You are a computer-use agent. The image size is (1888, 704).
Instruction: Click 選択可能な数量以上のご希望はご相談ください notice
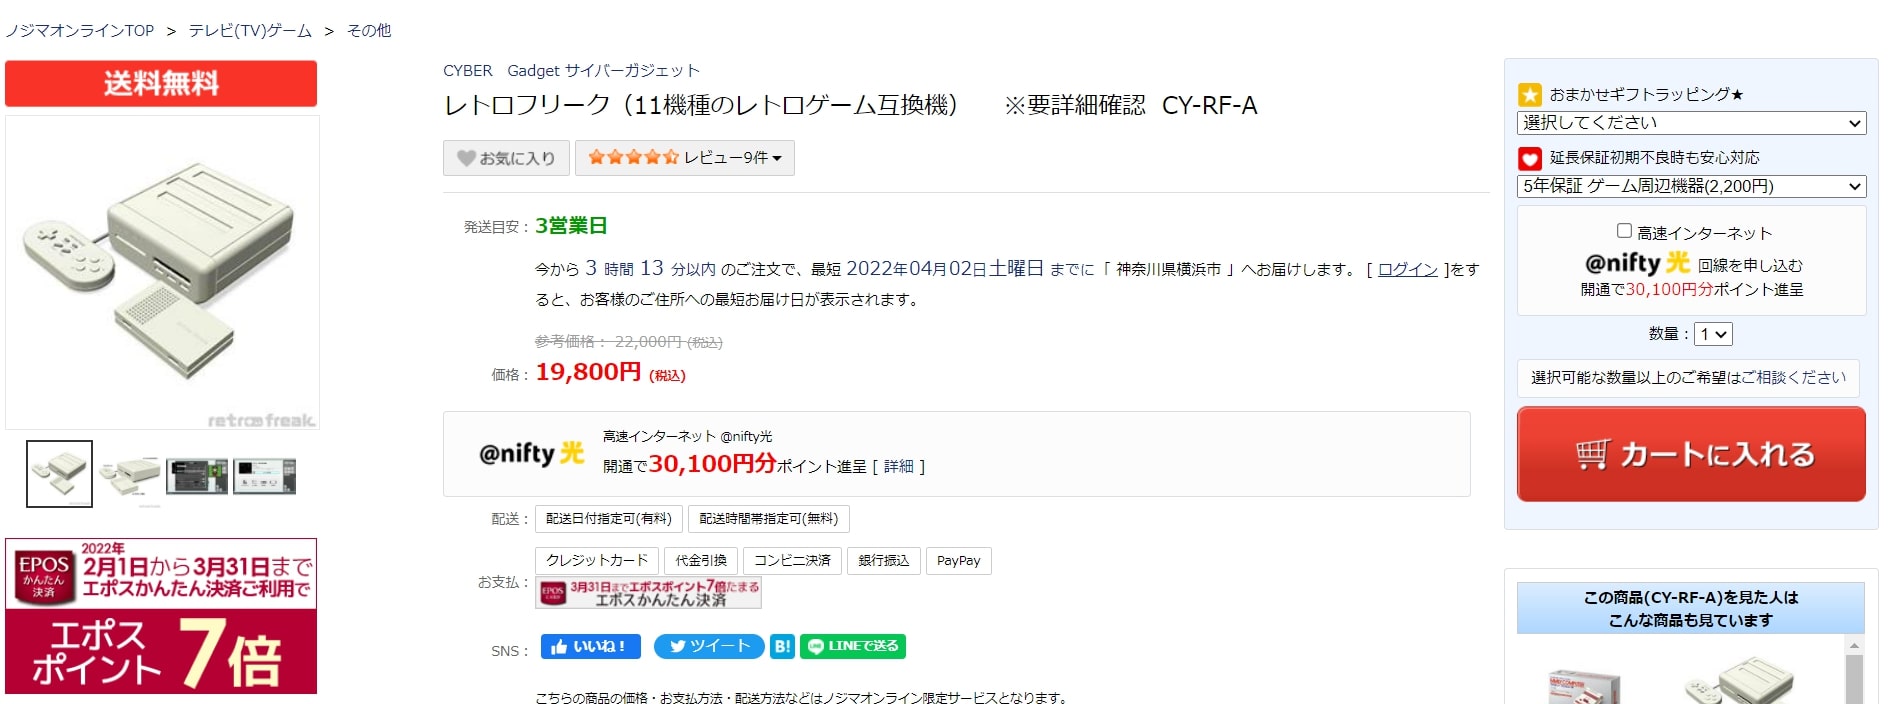pyautogui.click(x=1688, y=378)
